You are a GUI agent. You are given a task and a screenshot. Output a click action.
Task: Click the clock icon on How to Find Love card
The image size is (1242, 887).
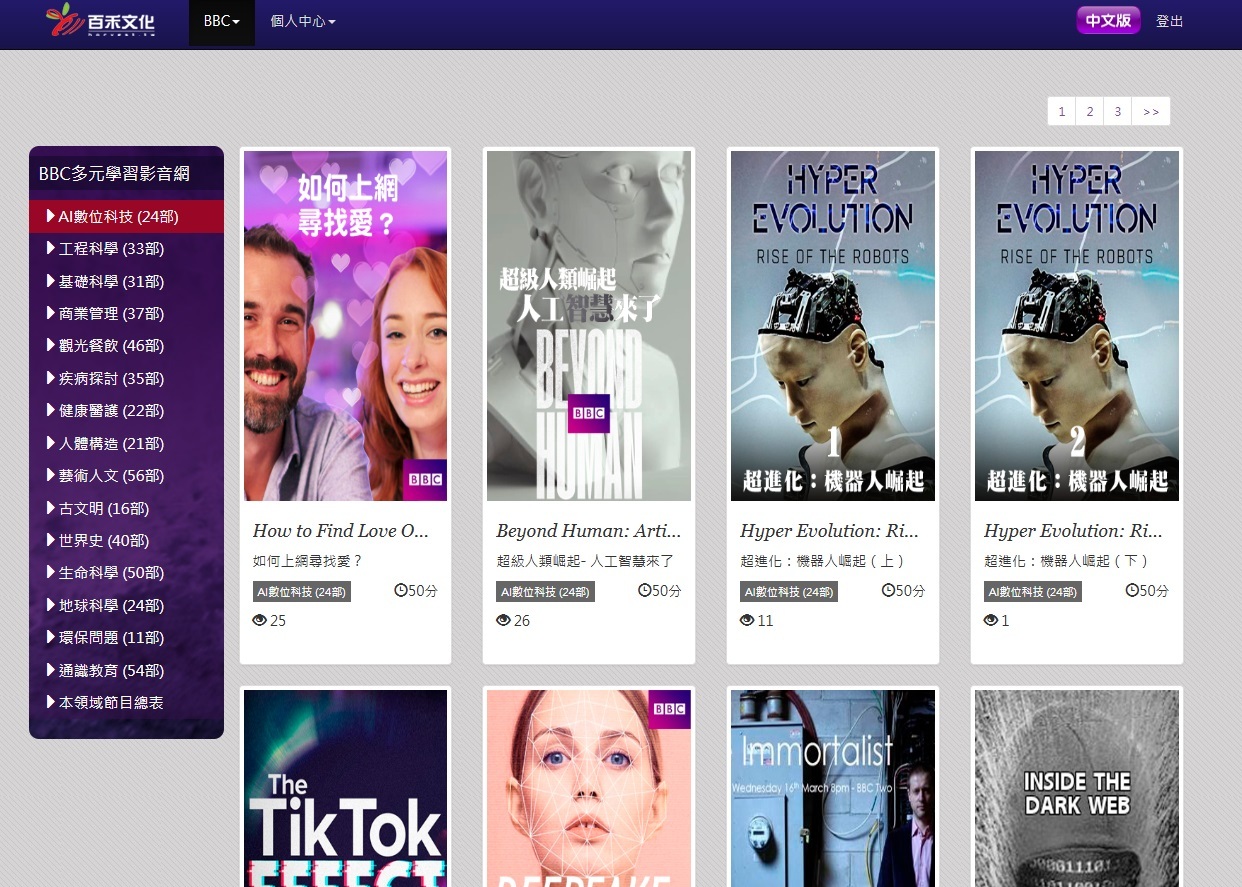tap(401, 590)
